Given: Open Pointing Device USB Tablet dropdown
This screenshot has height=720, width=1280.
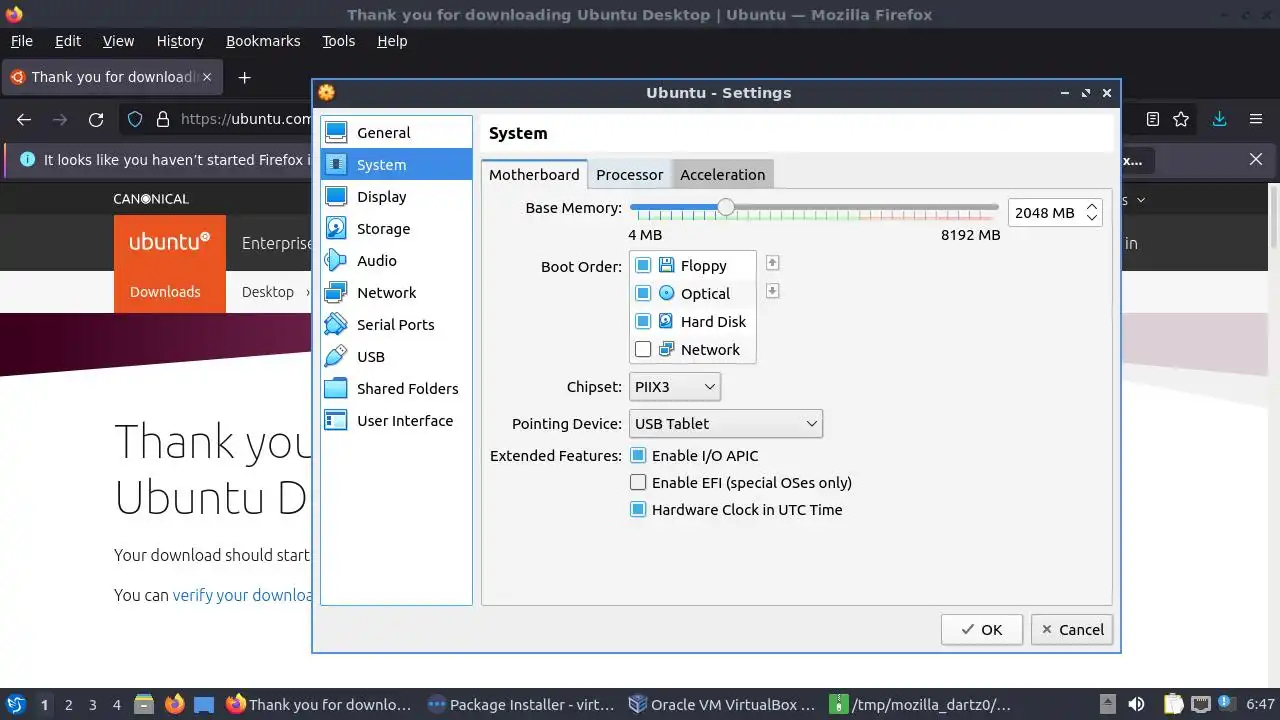Looking at the screenshot, I should 725,423.
